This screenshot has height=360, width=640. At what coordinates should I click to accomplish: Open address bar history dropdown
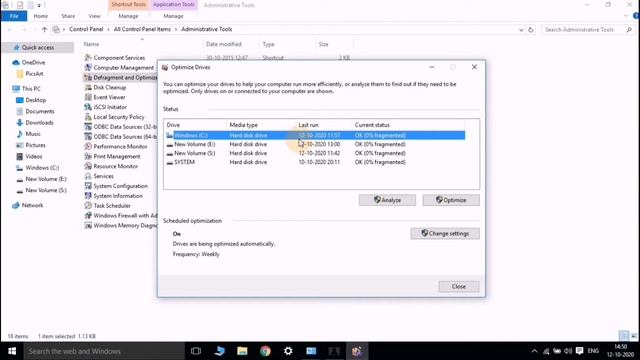(521, 30)
